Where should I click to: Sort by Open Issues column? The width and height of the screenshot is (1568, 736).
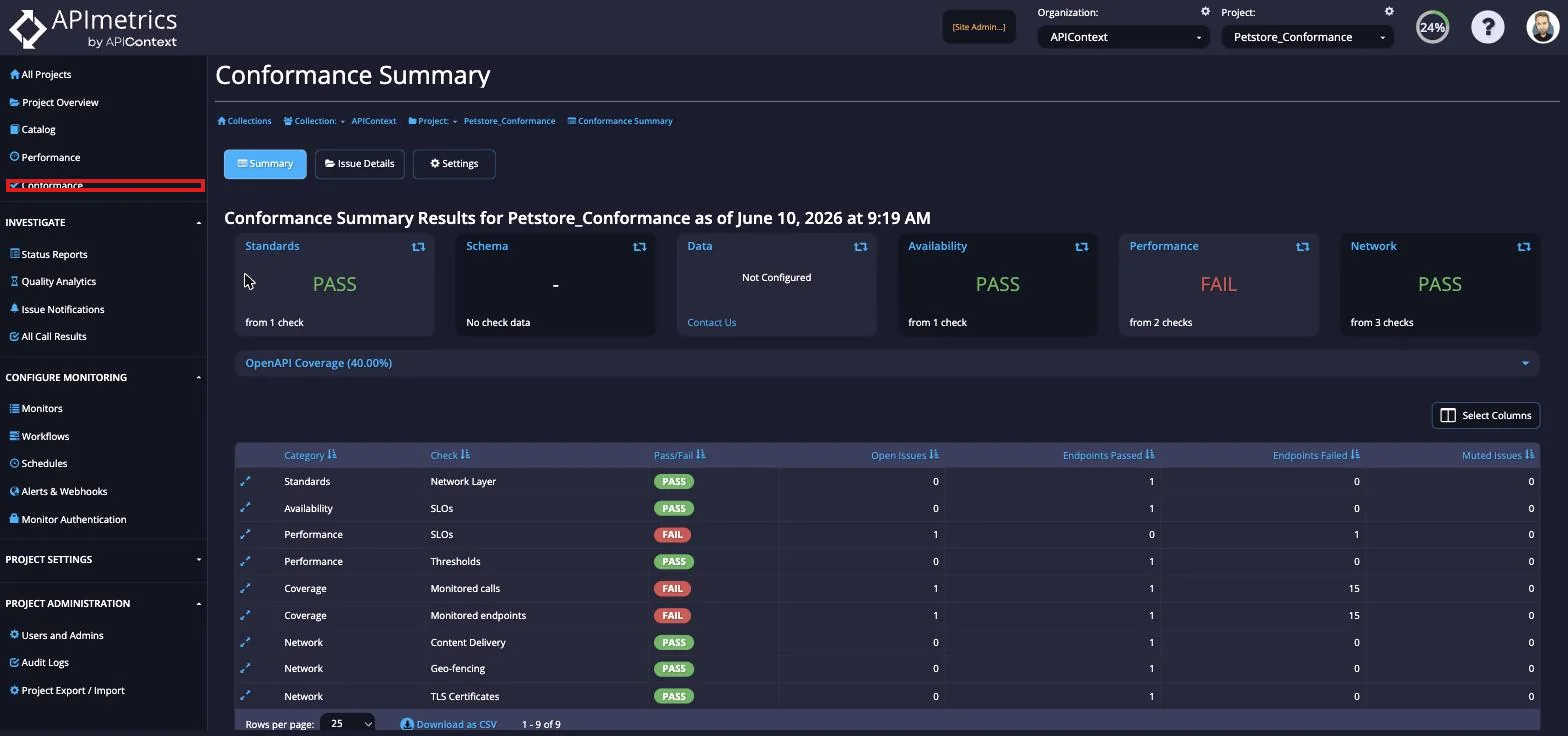pyautogui.click(x=904, y=455)
